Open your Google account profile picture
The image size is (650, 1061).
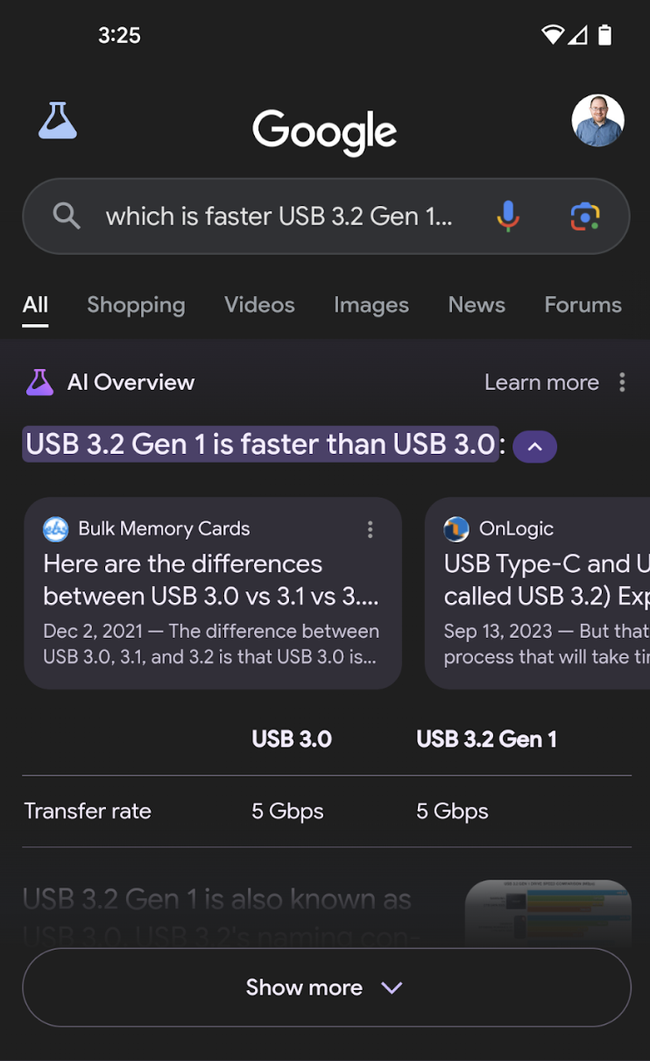coord(598,120)
